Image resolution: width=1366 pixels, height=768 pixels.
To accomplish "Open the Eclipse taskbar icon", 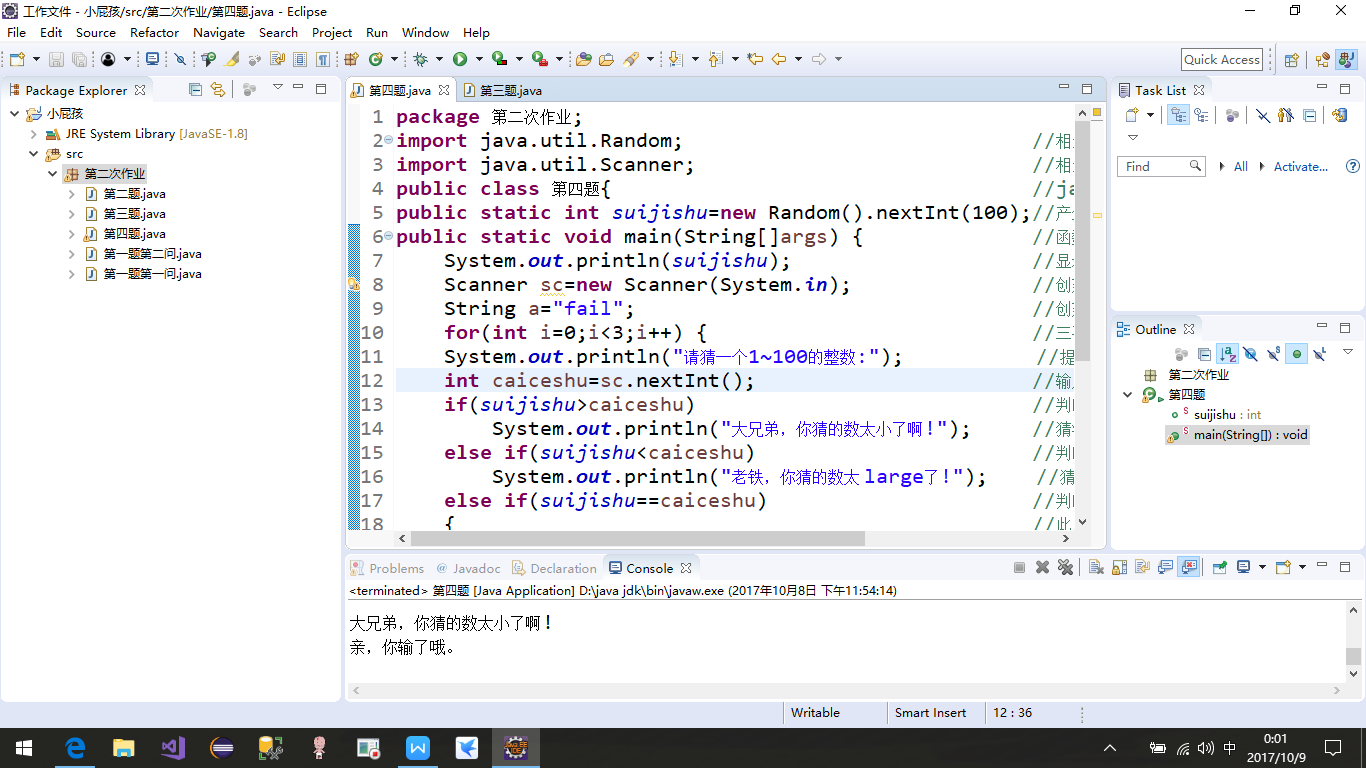I will [x=222, y=747].
